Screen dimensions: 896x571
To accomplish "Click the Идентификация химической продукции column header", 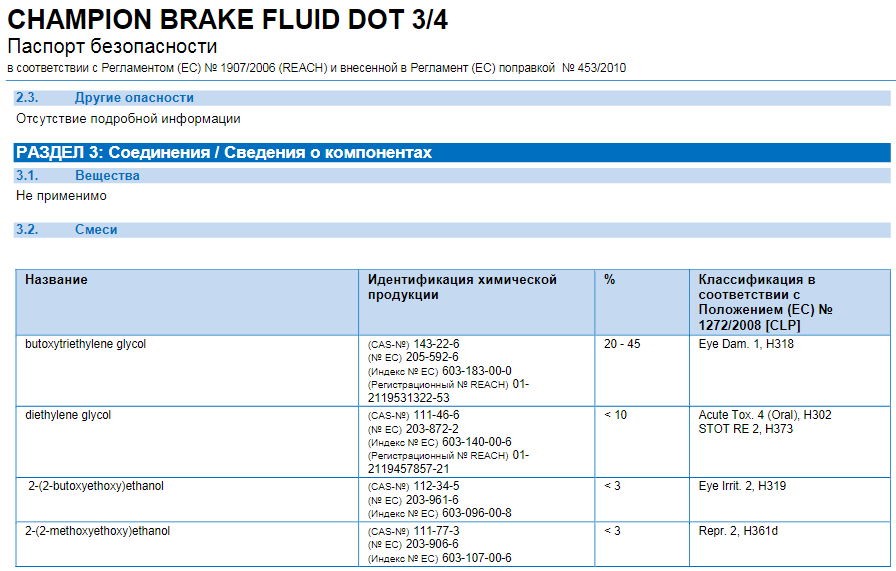I will pyautogui.click(x=477, y=302).
